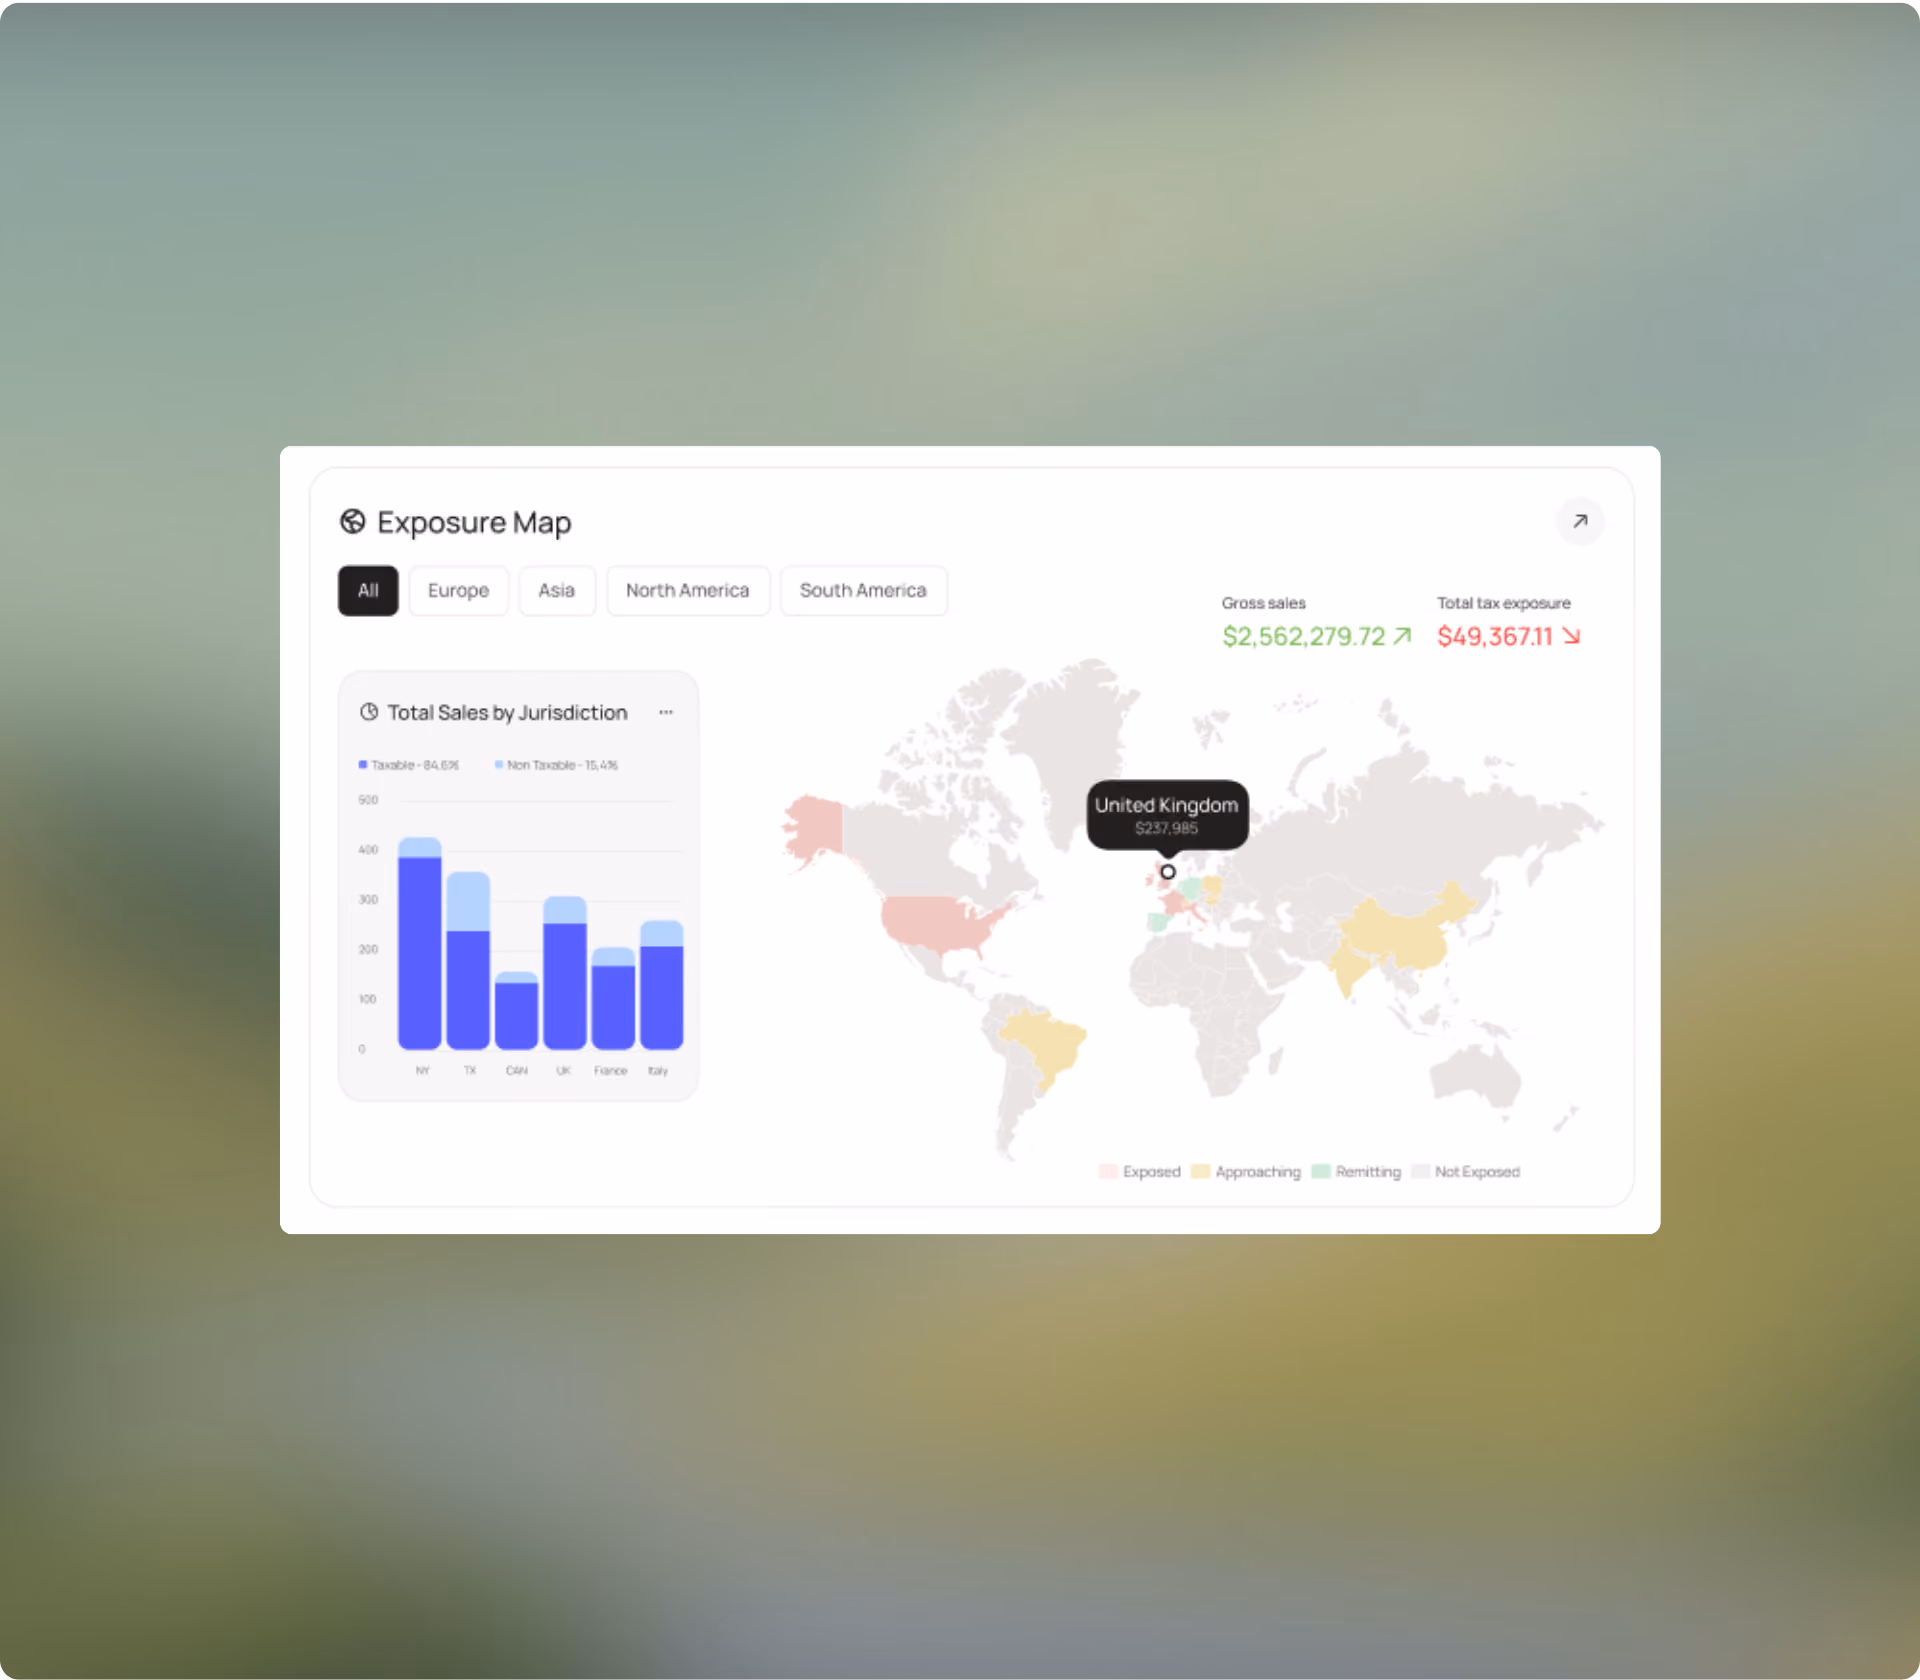The height and width of the screenshot is (1680, 1920).
Task: Click Greenland on the exposure map
Action: (1075, 740)
